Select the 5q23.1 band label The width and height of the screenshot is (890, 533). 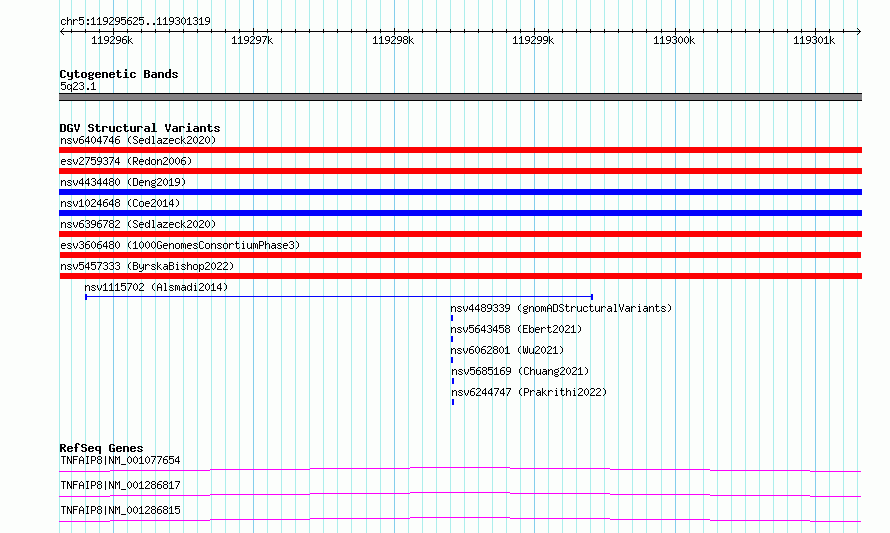point(78,86)
